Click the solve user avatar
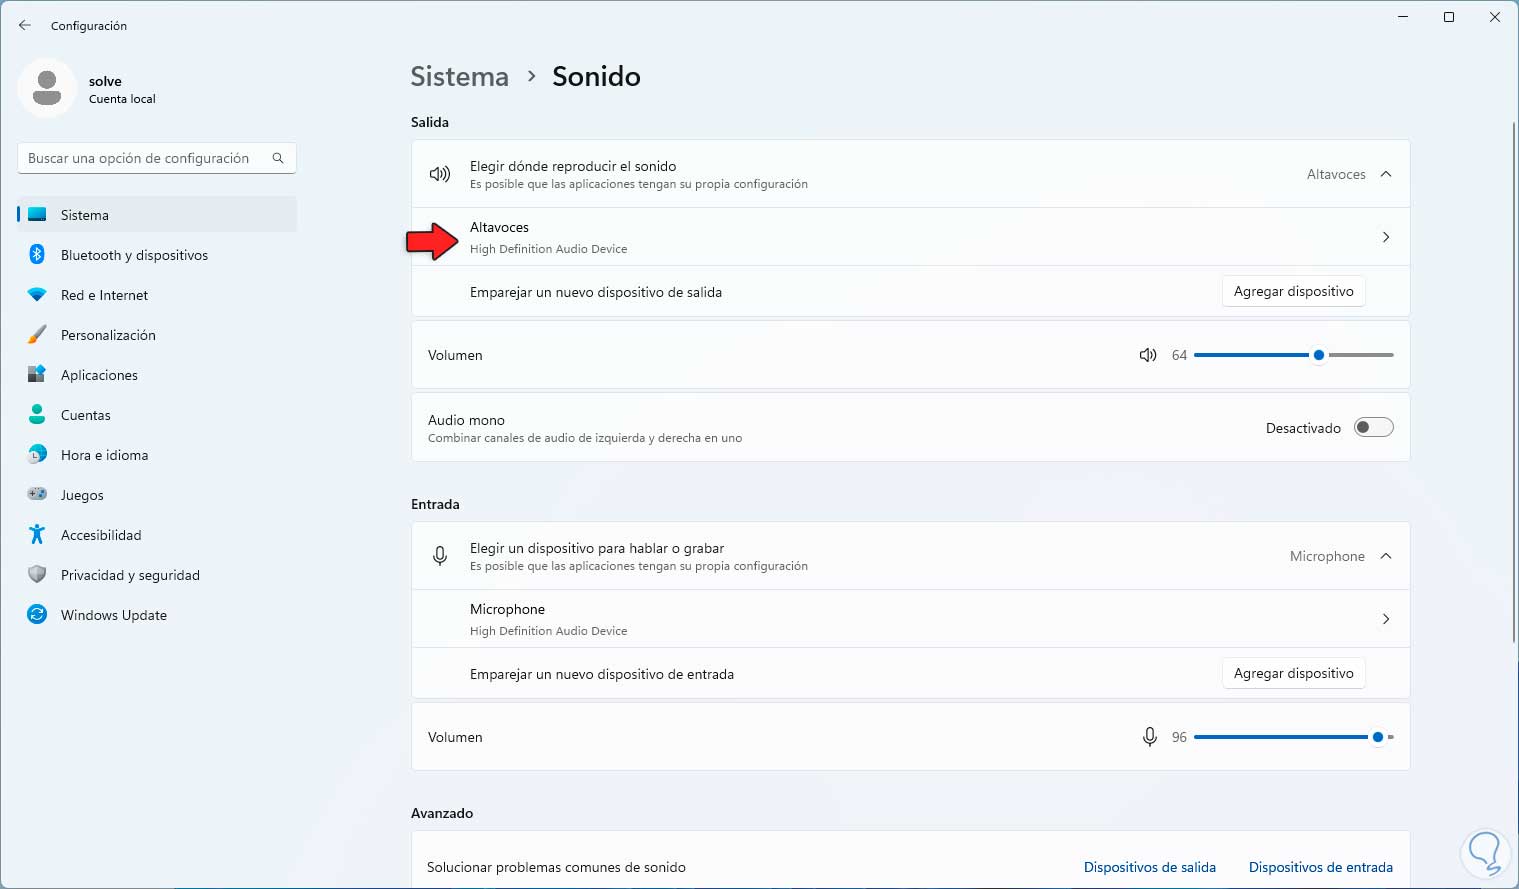 coord(47,88)
